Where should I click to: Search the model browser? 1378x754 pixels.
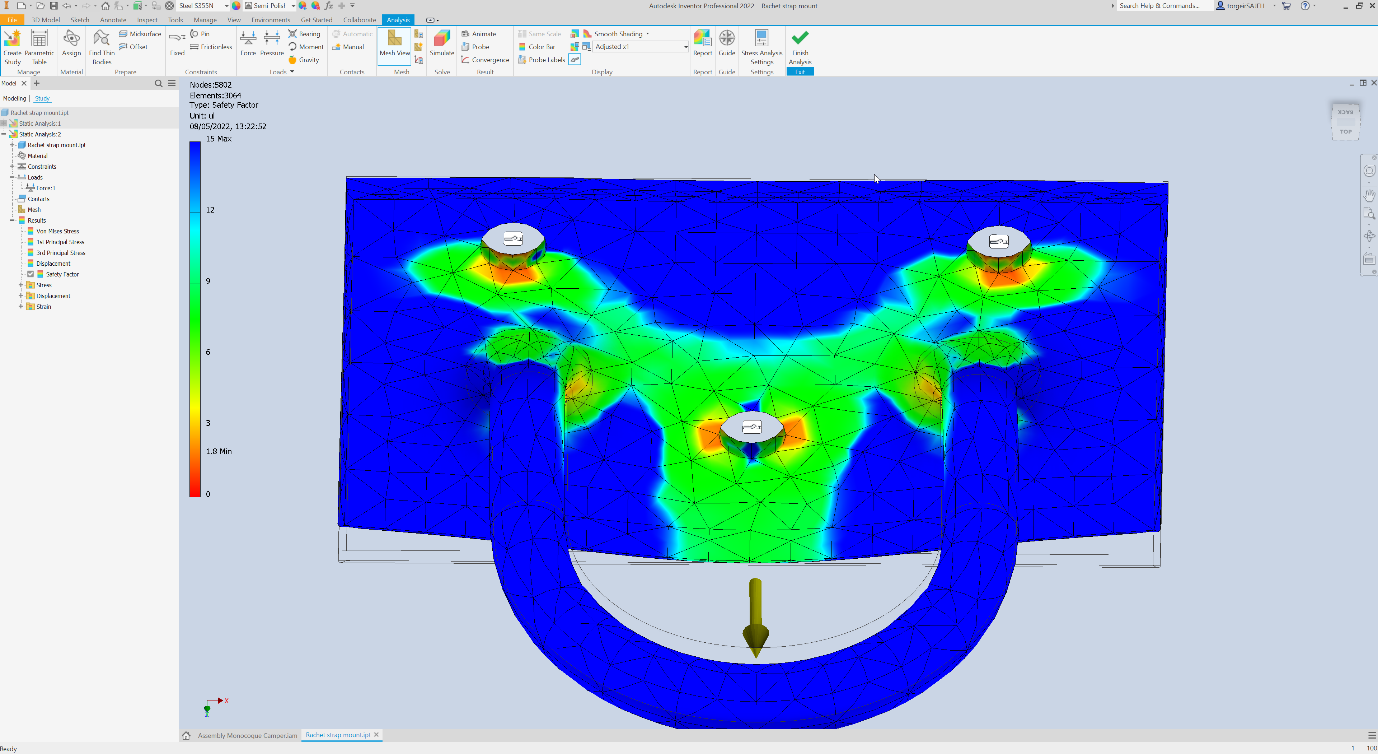point(159,84)
